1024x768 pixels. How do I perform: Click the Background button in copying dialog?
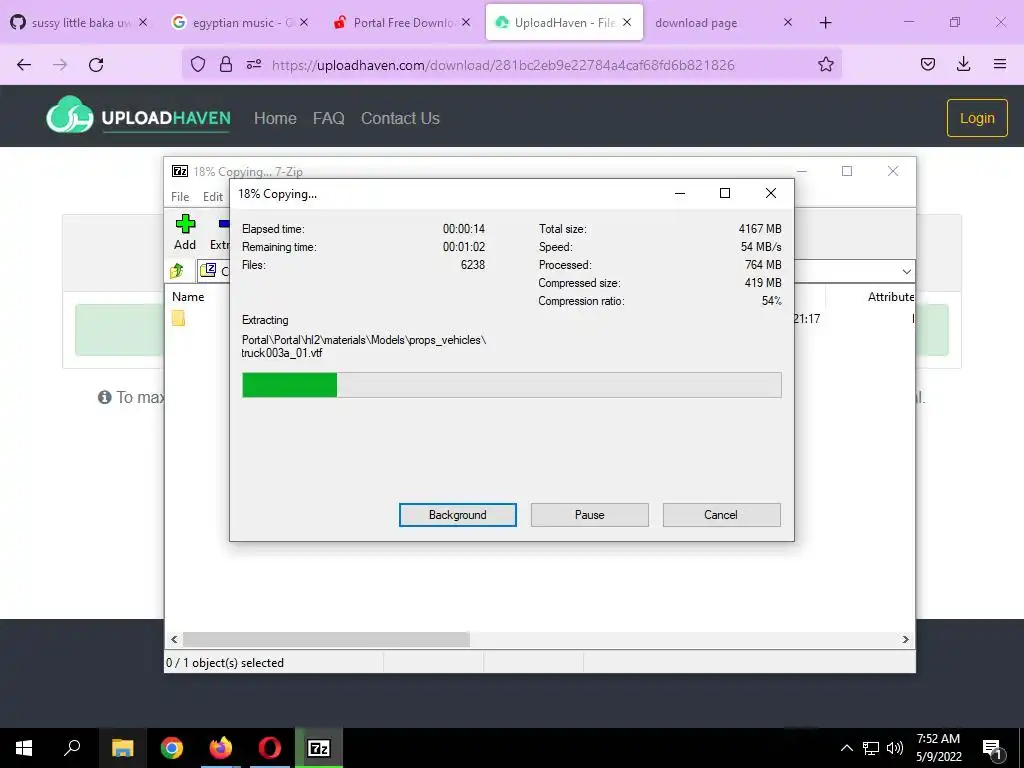click(457, 515)
